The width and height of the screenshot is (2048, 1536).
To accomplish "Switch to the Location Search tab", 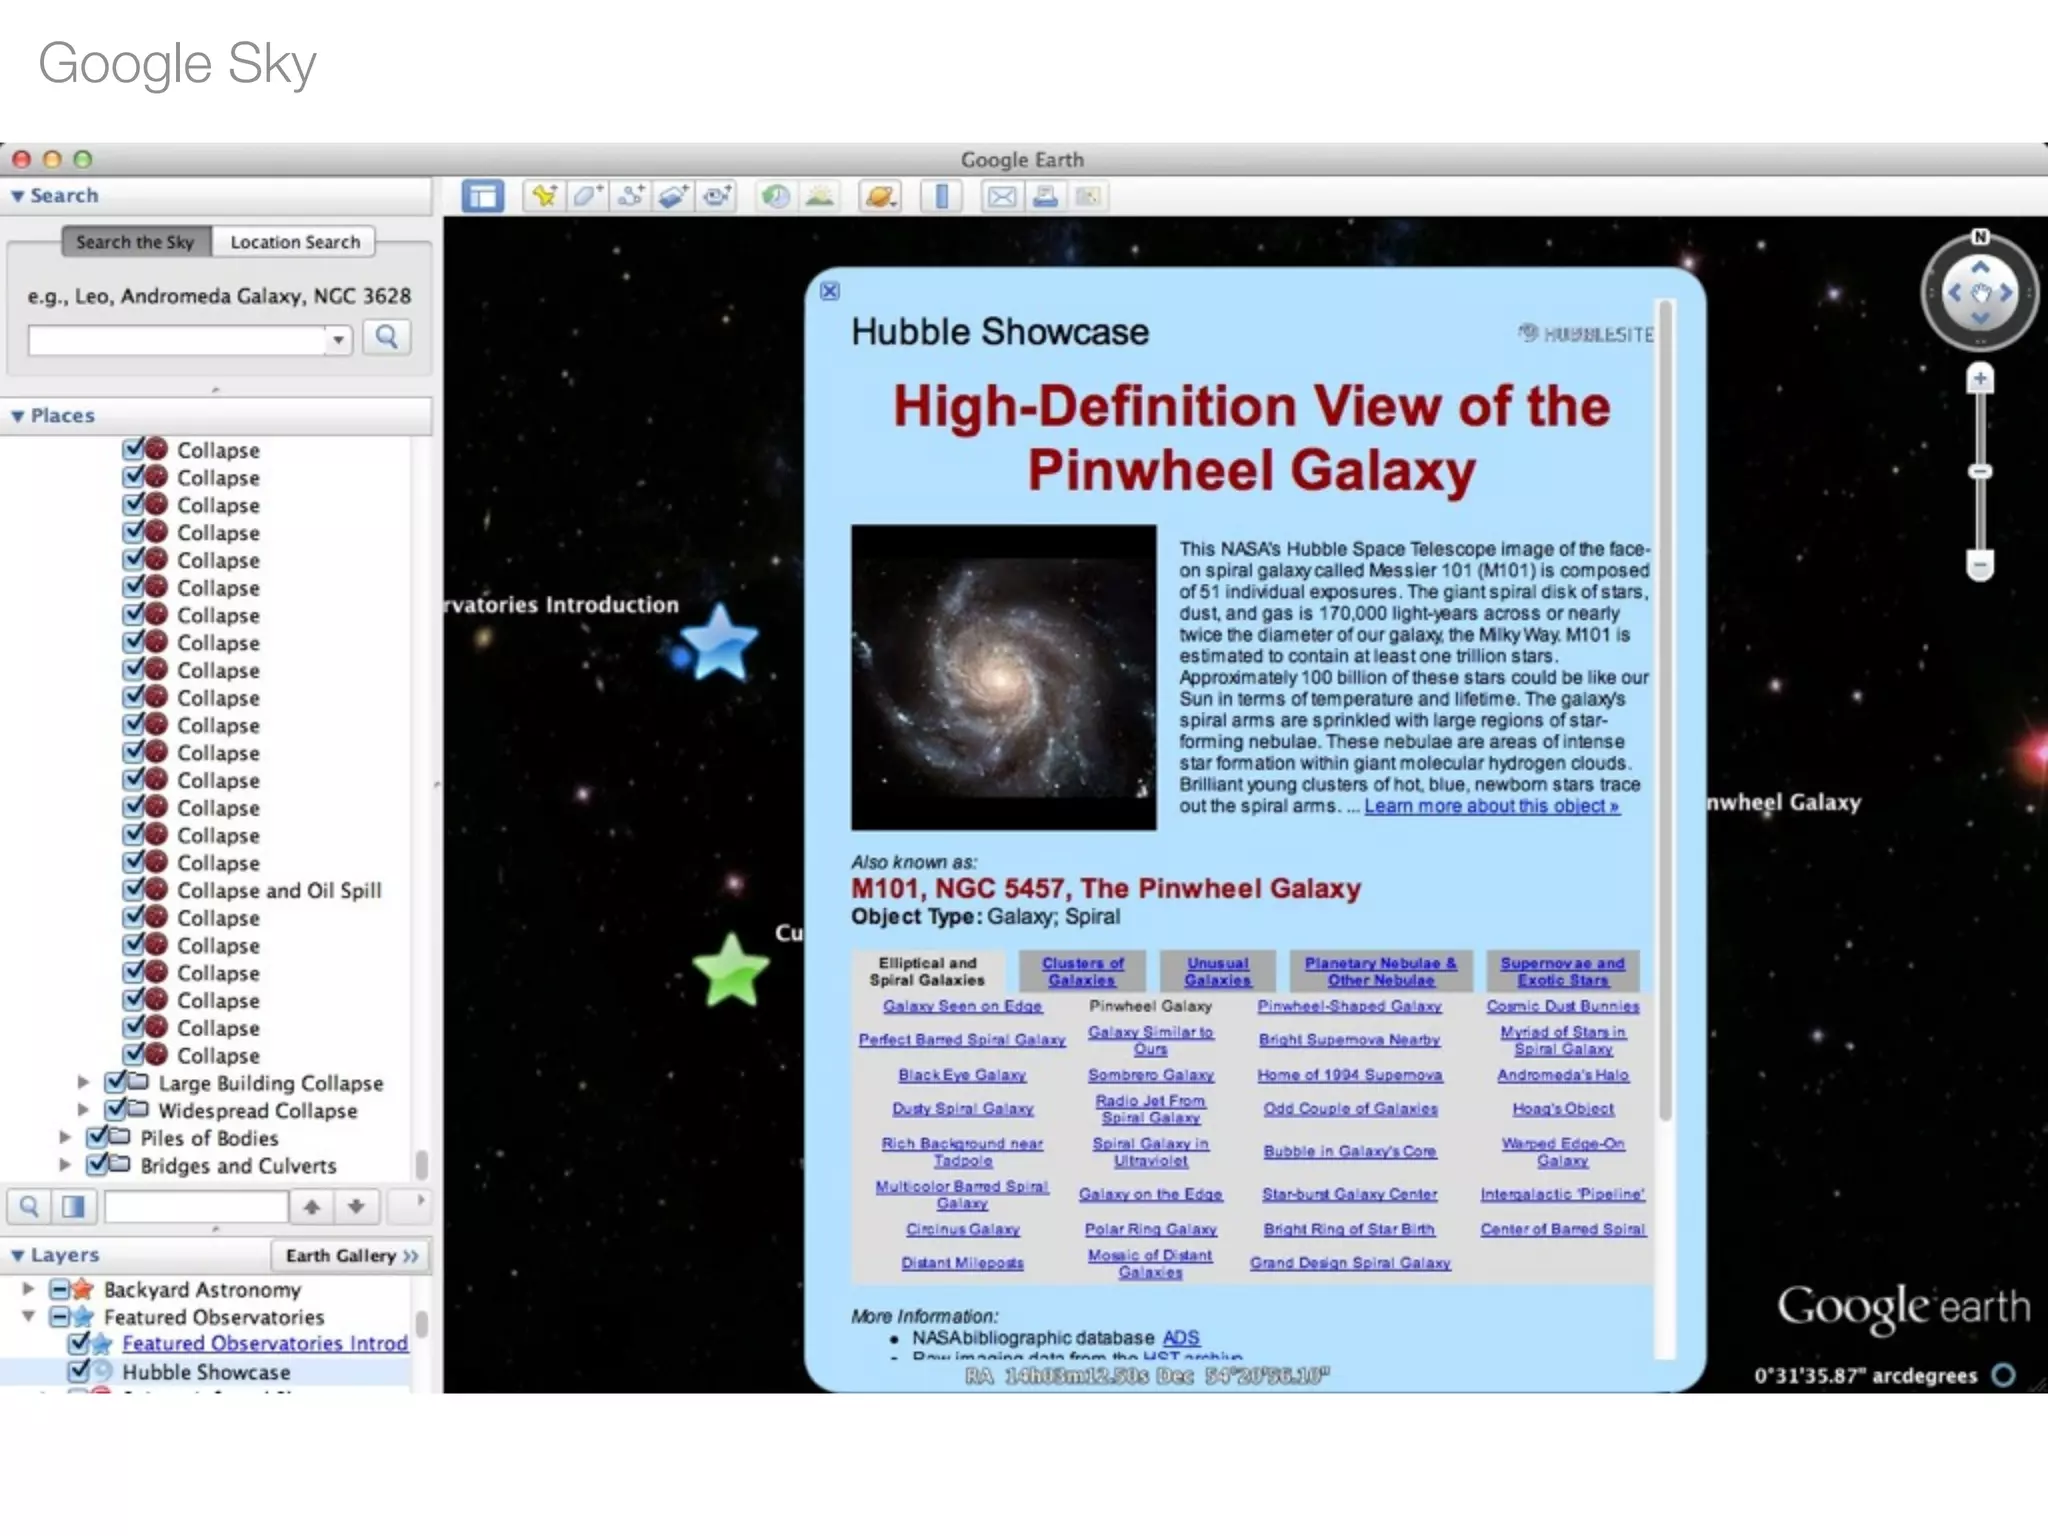I will click(x=294, y=242).
